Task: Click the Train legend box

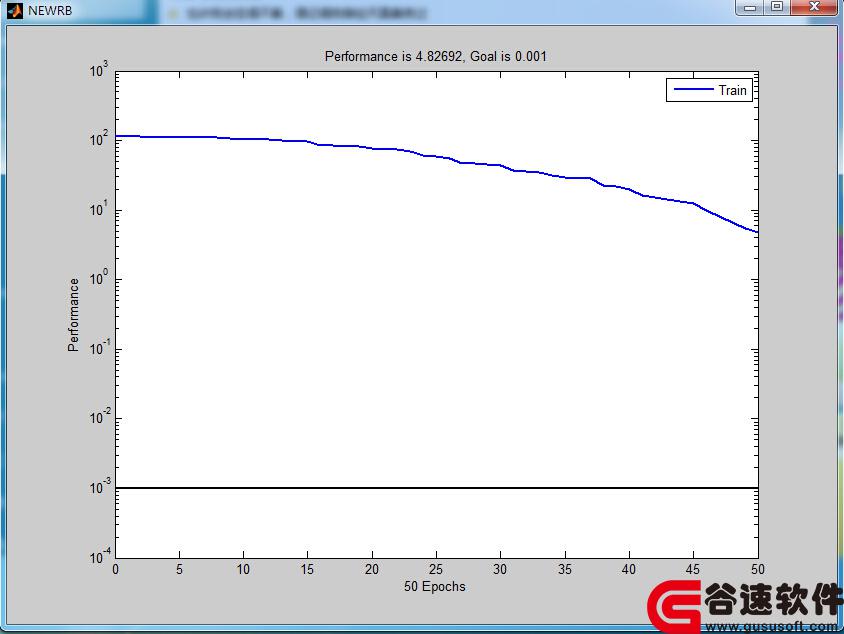Action: pyautogui.click(x=709, y=90)
